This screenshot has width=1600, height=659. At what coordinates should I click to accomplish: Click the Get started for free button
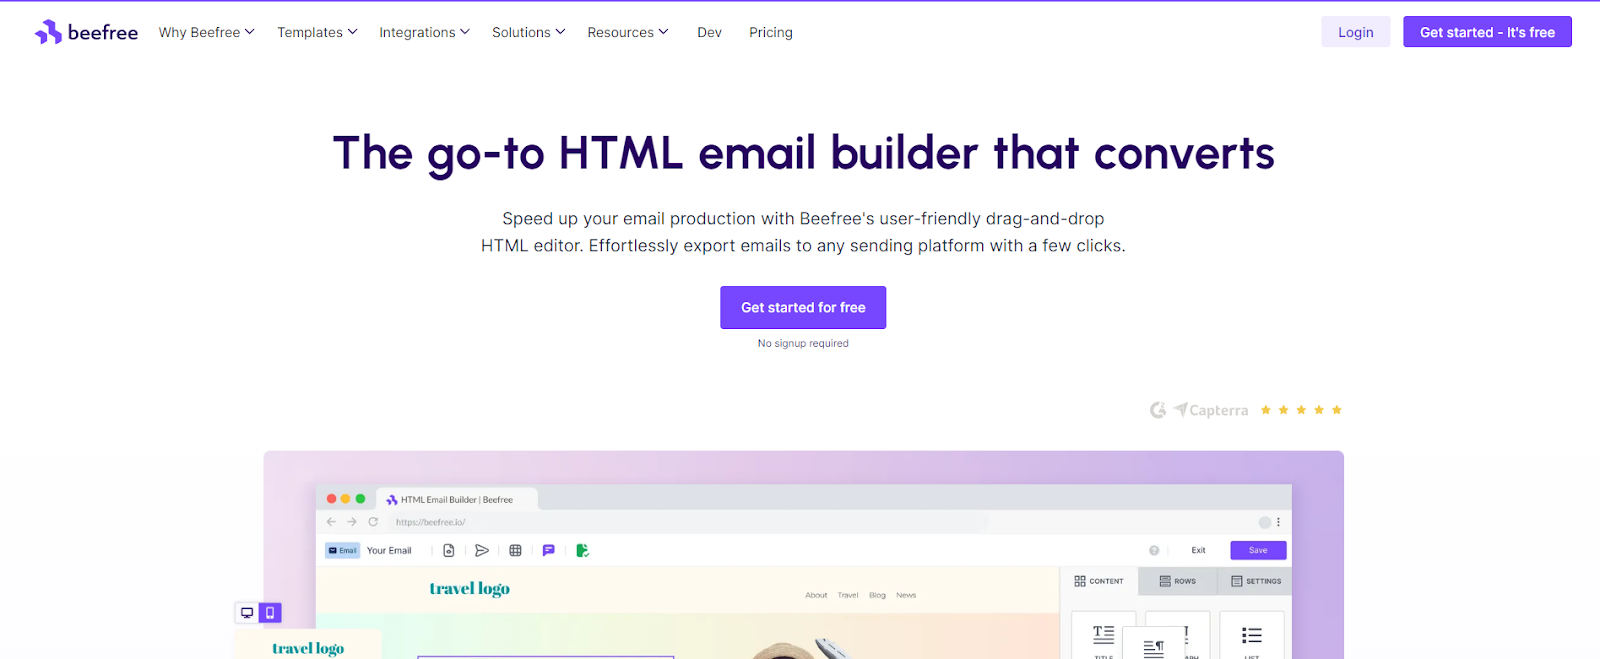pyautogui.click(x=803, y=307)
